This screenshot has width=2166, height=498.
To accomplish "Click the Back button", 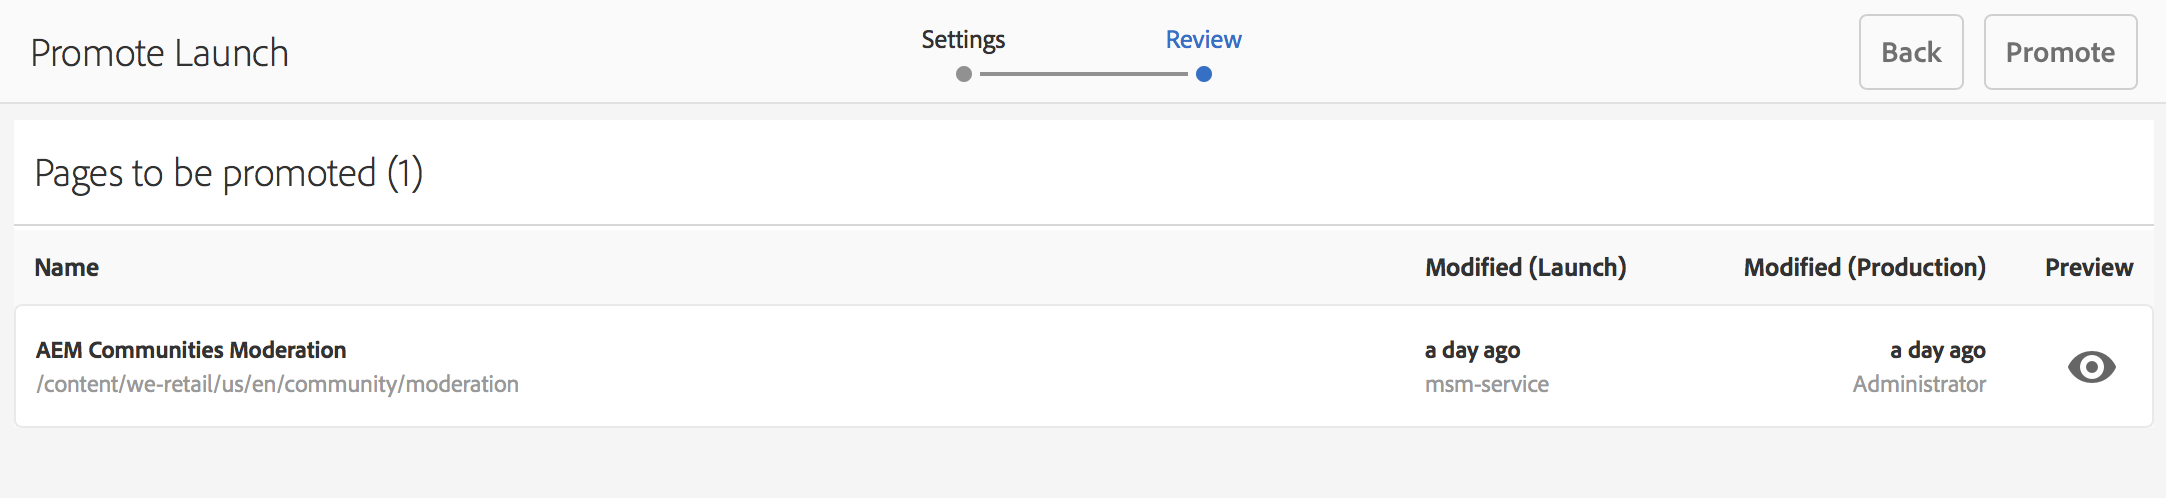I will click(1911, 52).
